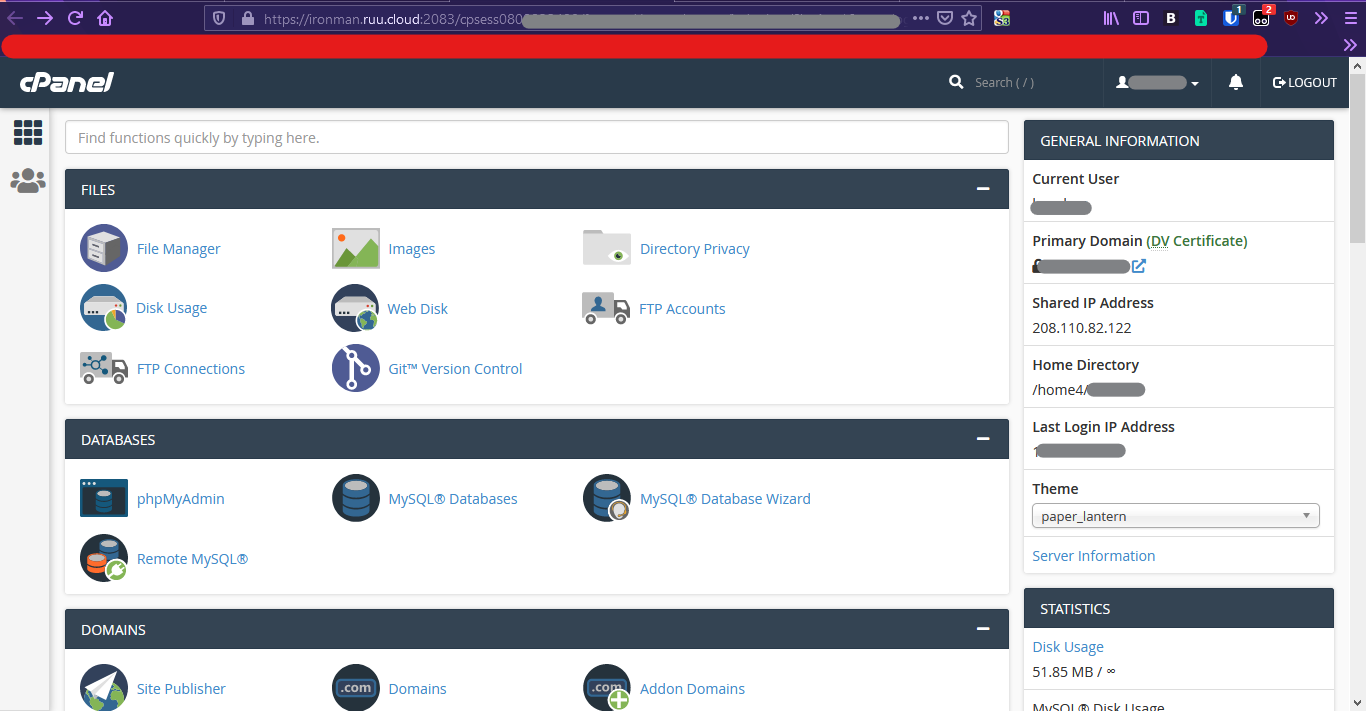The height and width of the screenshot is (711, 1366).
Task: Open the Firefox hamburger menu
Action: pos(1350,18)
